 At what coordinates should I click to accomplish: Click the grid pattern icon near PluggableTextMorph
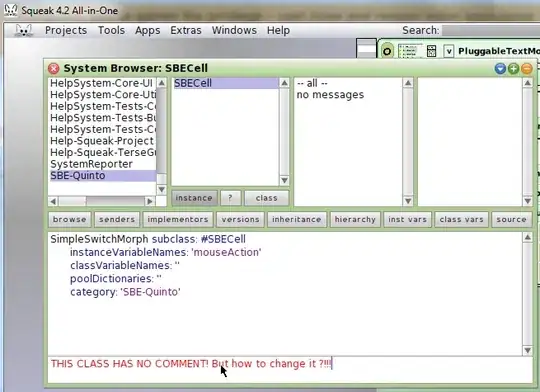[x=431, y=51]
